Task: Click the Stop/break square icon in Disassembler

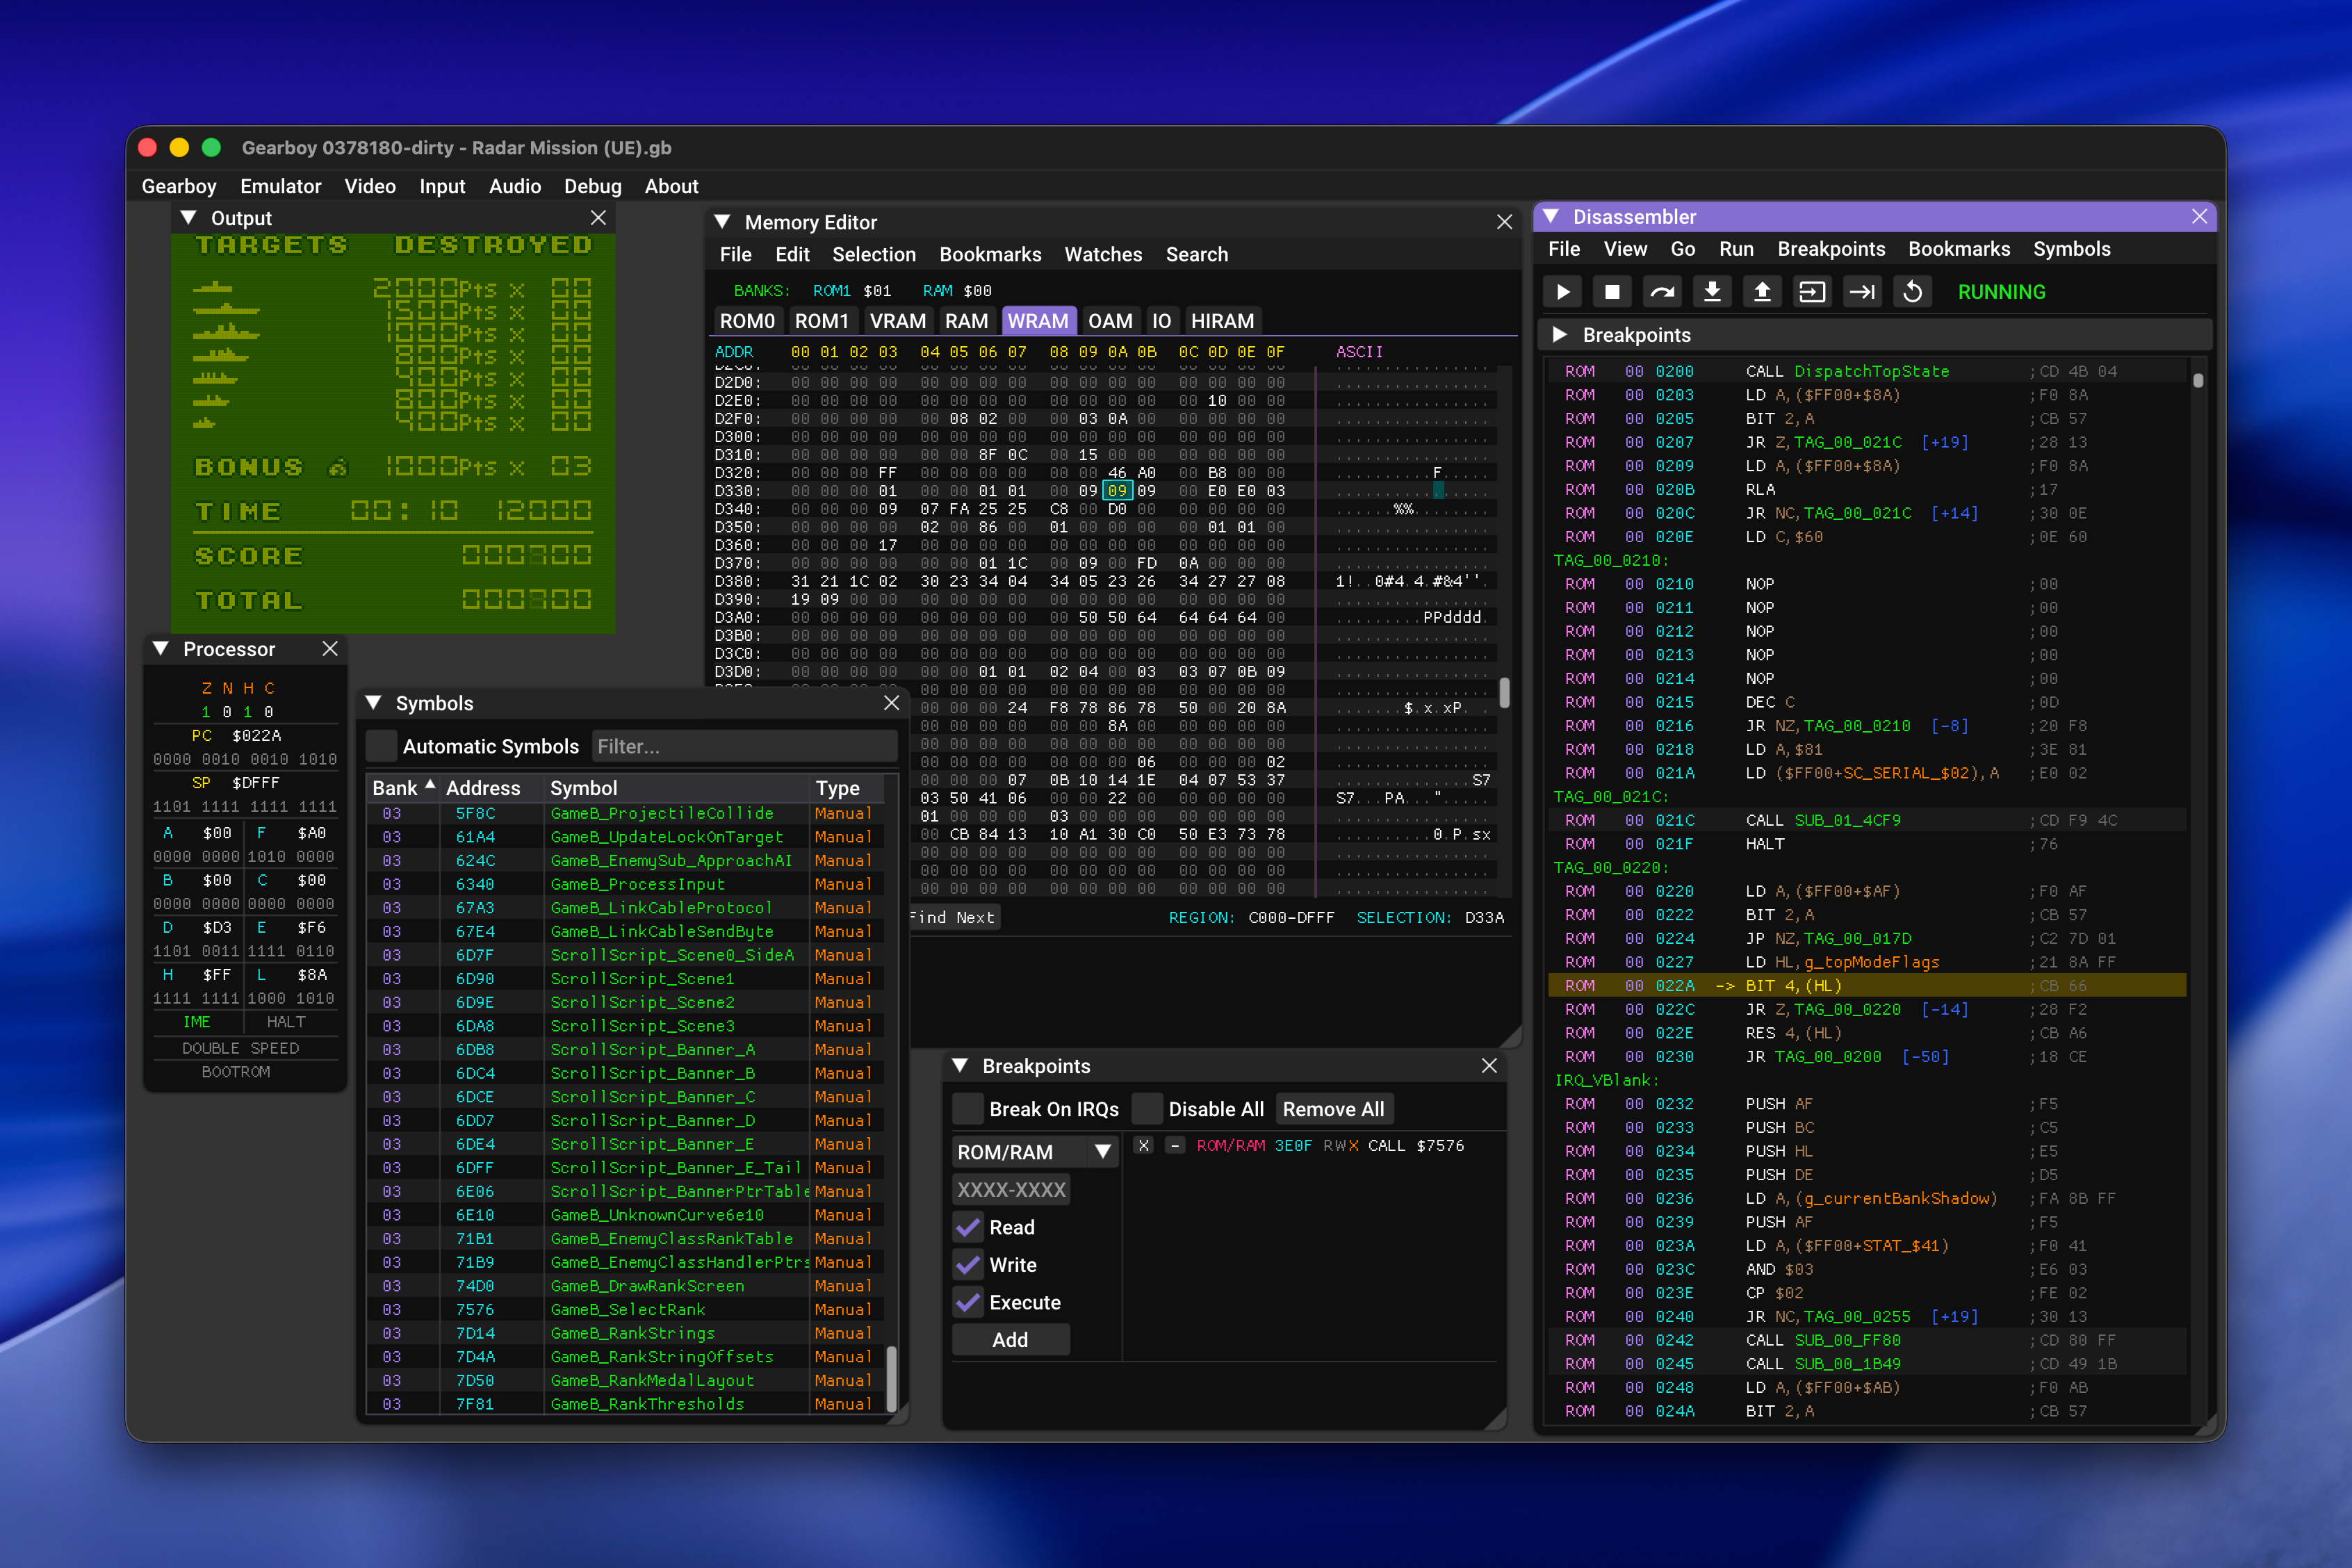Action: (x=1612, y=291)
